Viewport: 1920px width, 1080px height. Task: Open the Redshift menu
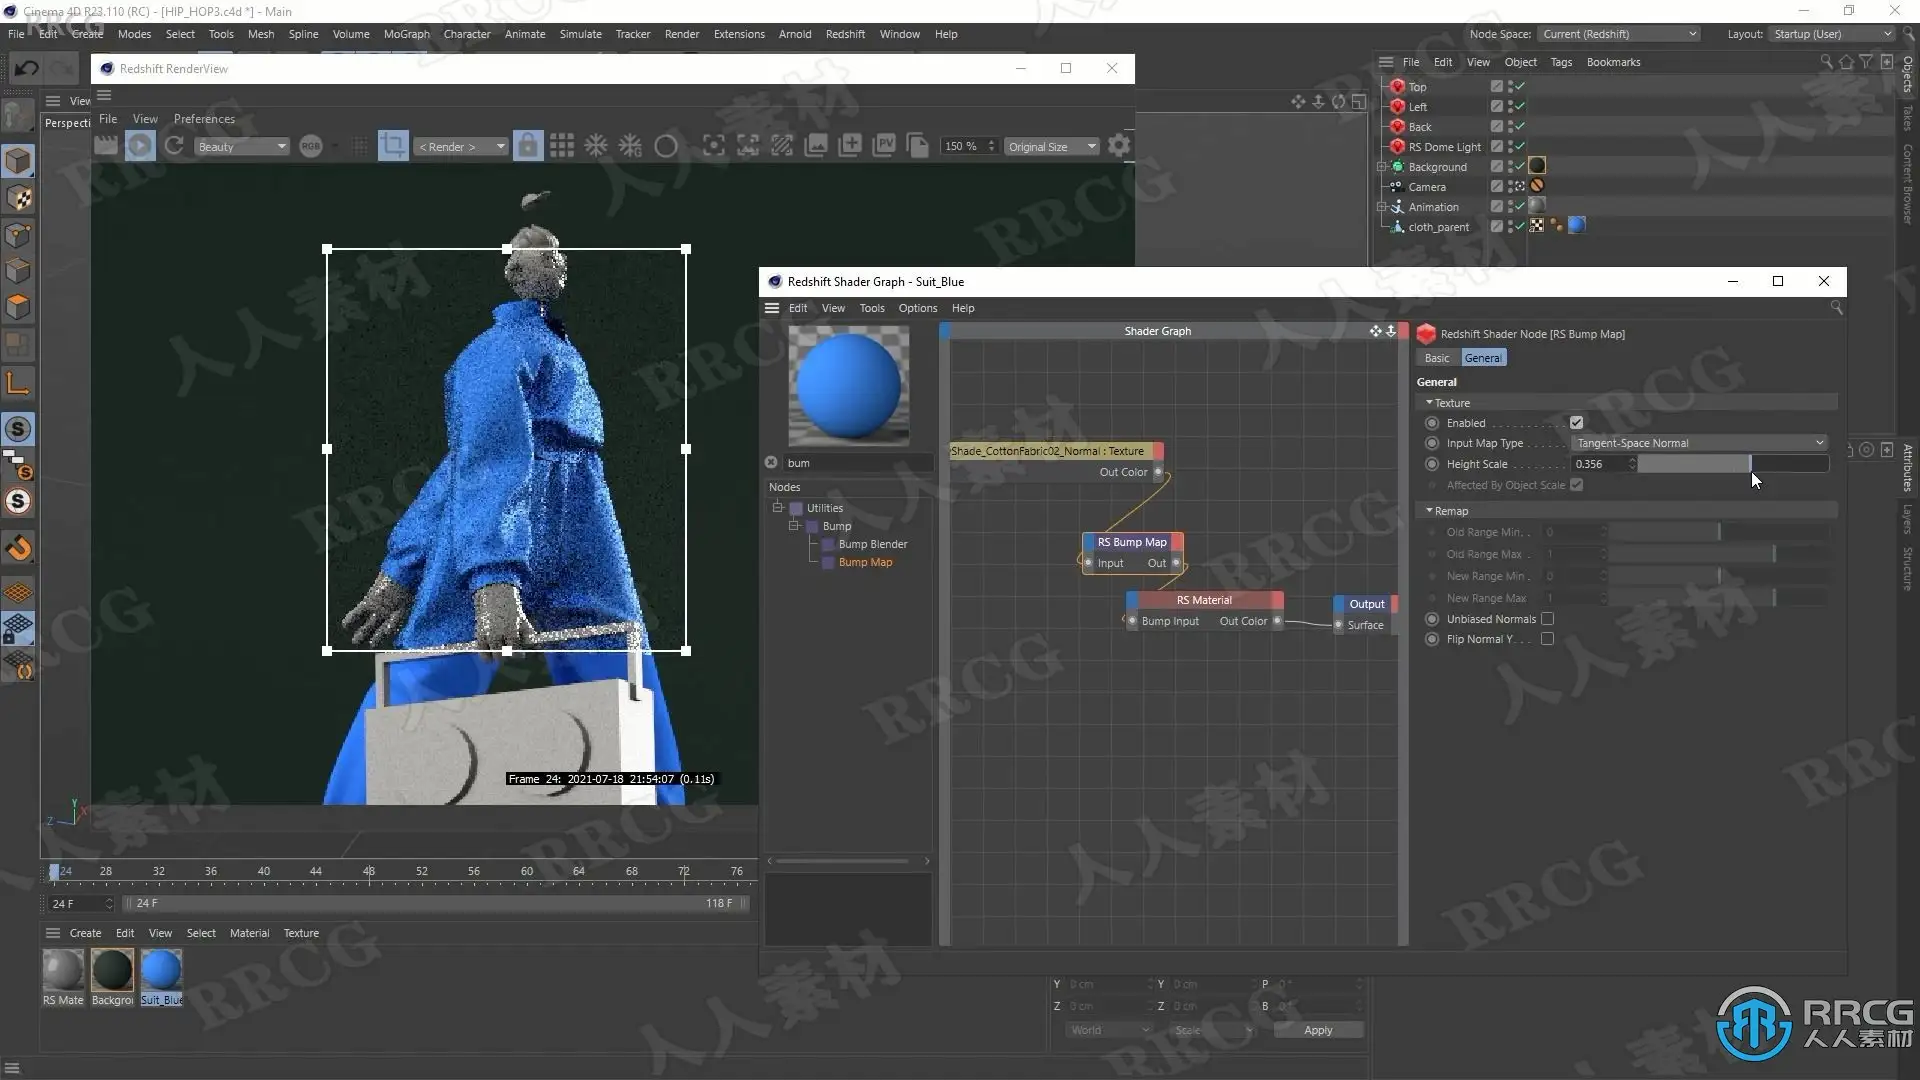coord(844,34)
